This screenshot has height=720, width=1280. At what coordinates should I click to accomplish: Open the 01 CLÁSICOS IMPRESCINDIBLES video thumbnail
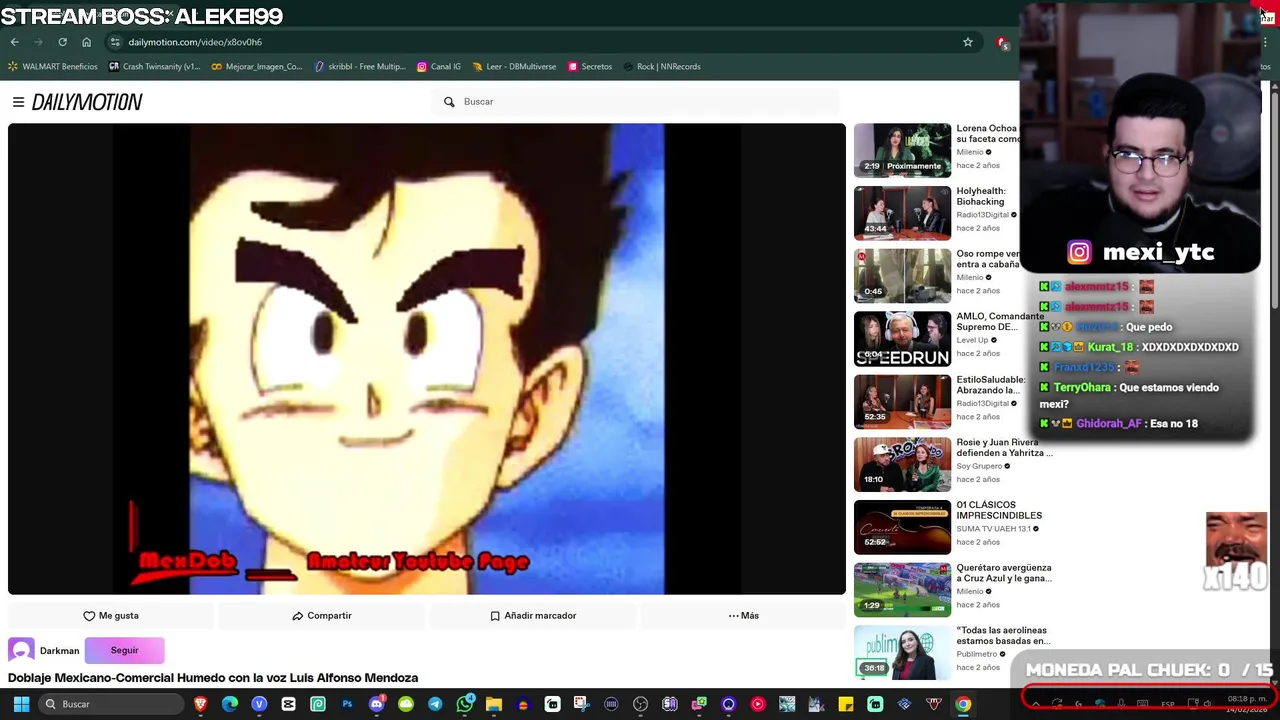point(902,527)
